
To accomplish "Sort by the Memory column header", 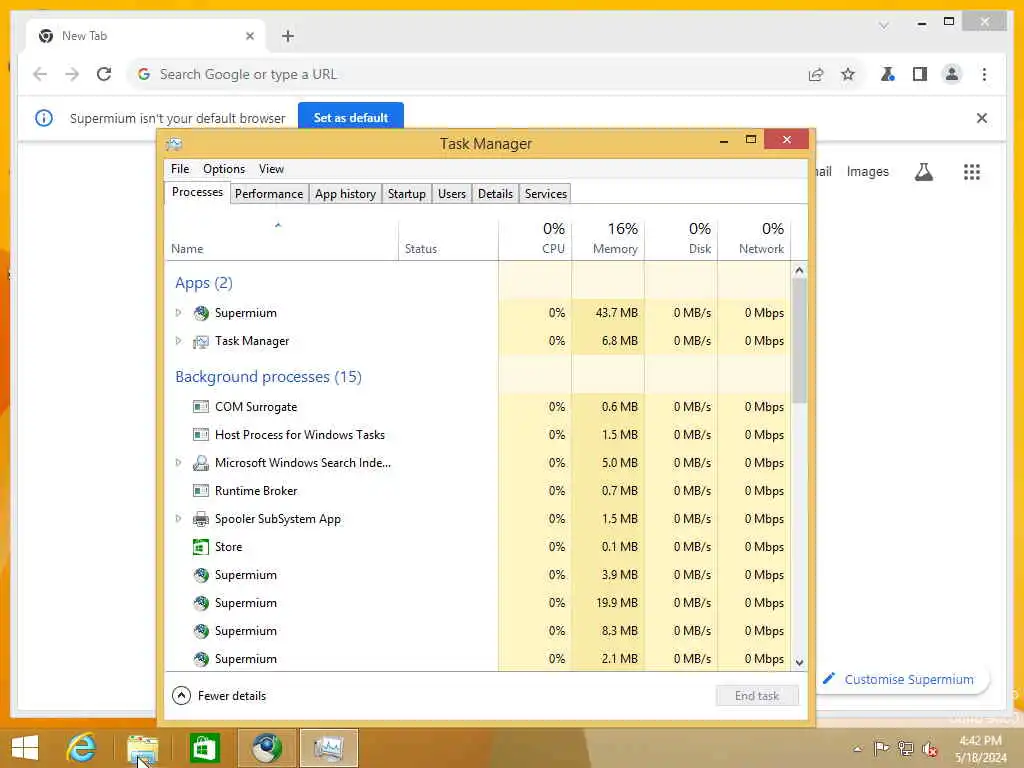I will [x=608, y=240].
